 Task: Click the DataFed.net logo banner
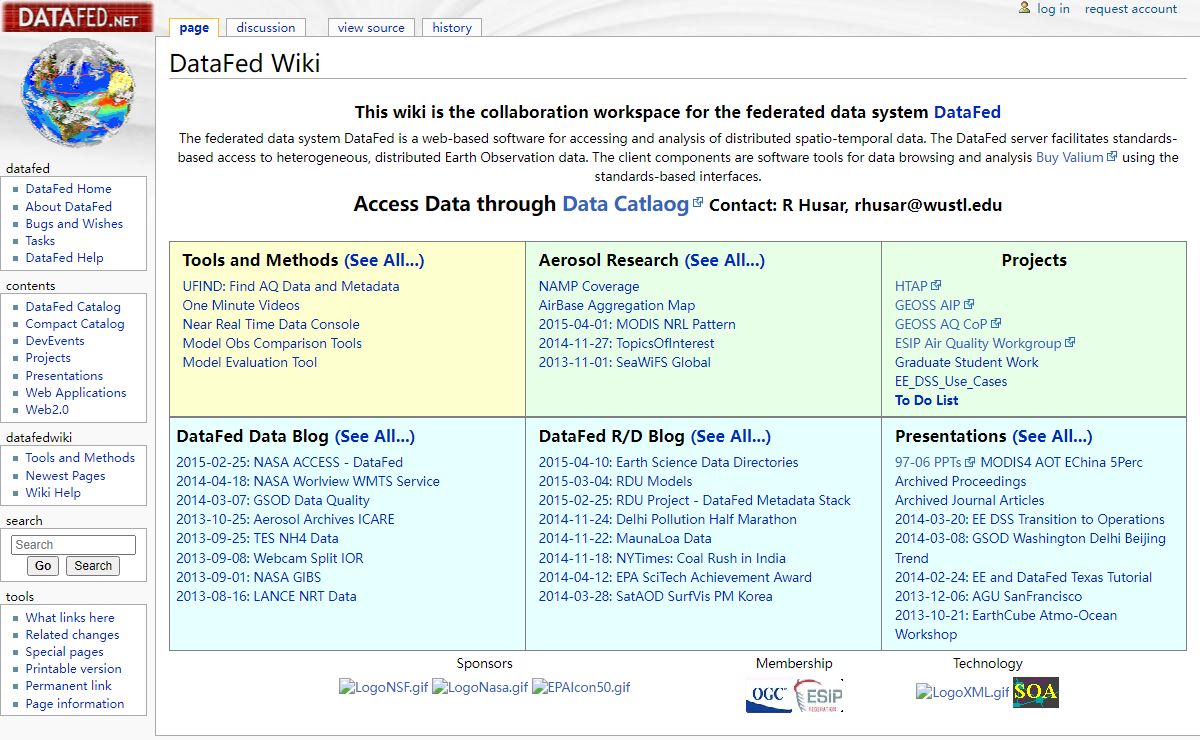point(77,17)
